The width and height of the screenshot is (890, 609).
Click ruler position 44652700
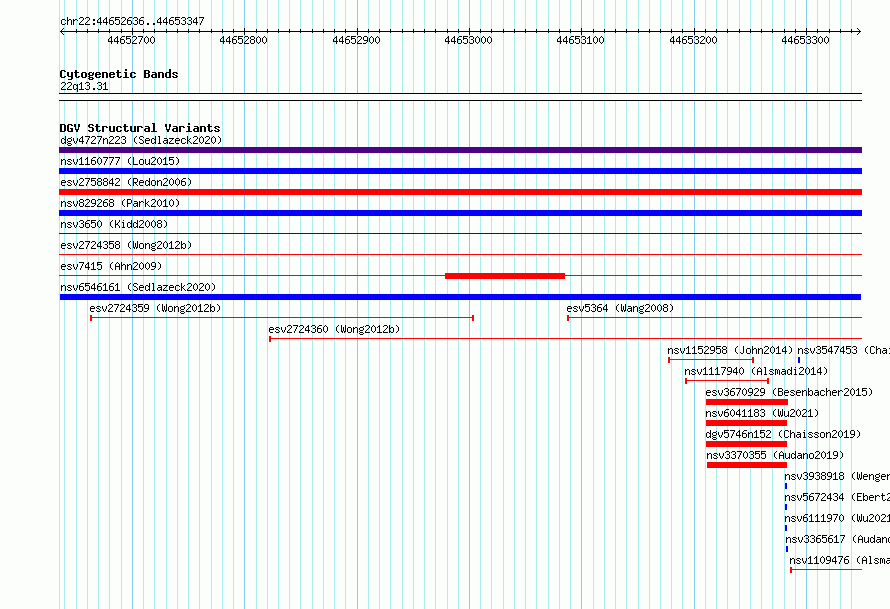pyautogui.click(x=131, y=40)
